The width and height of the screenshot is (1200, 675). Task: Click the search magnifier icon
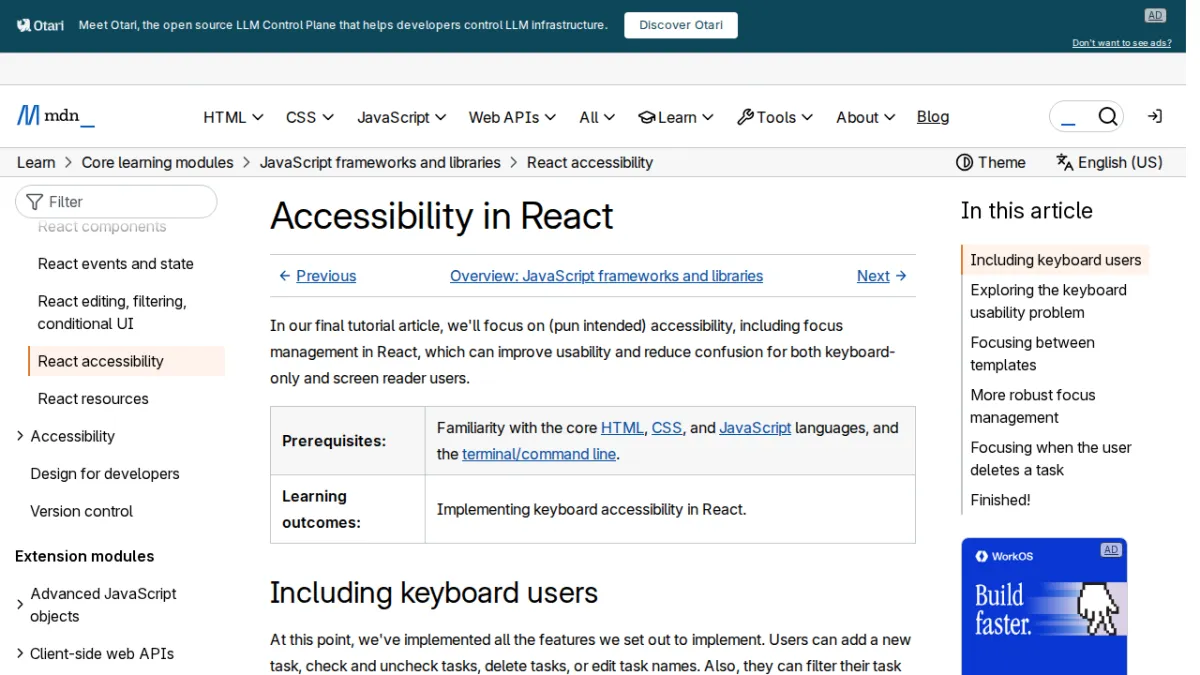point(1107,117)
